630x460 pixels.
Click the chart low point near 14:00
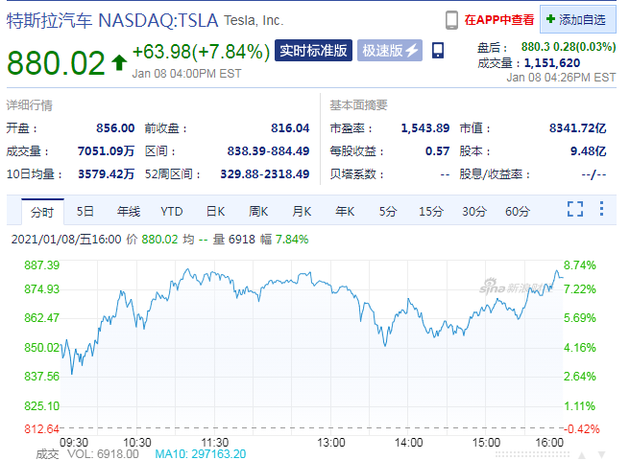[x=385, y=345]
